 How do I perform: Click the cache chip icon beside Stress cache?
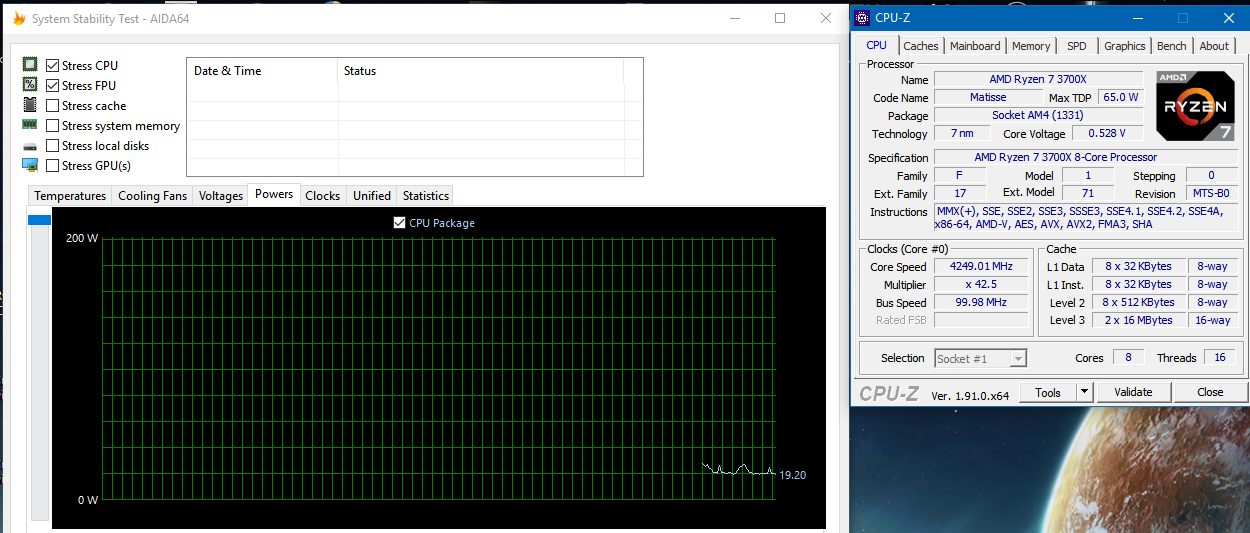coord(30,105)
